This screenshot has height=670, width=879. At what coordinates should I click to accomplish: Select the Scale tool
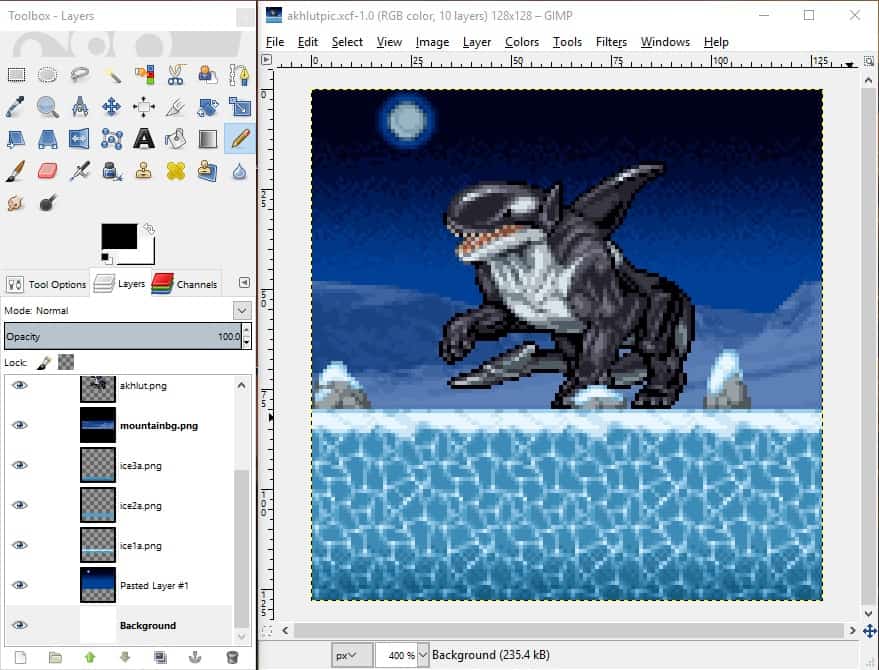click(x=240, y=107)
